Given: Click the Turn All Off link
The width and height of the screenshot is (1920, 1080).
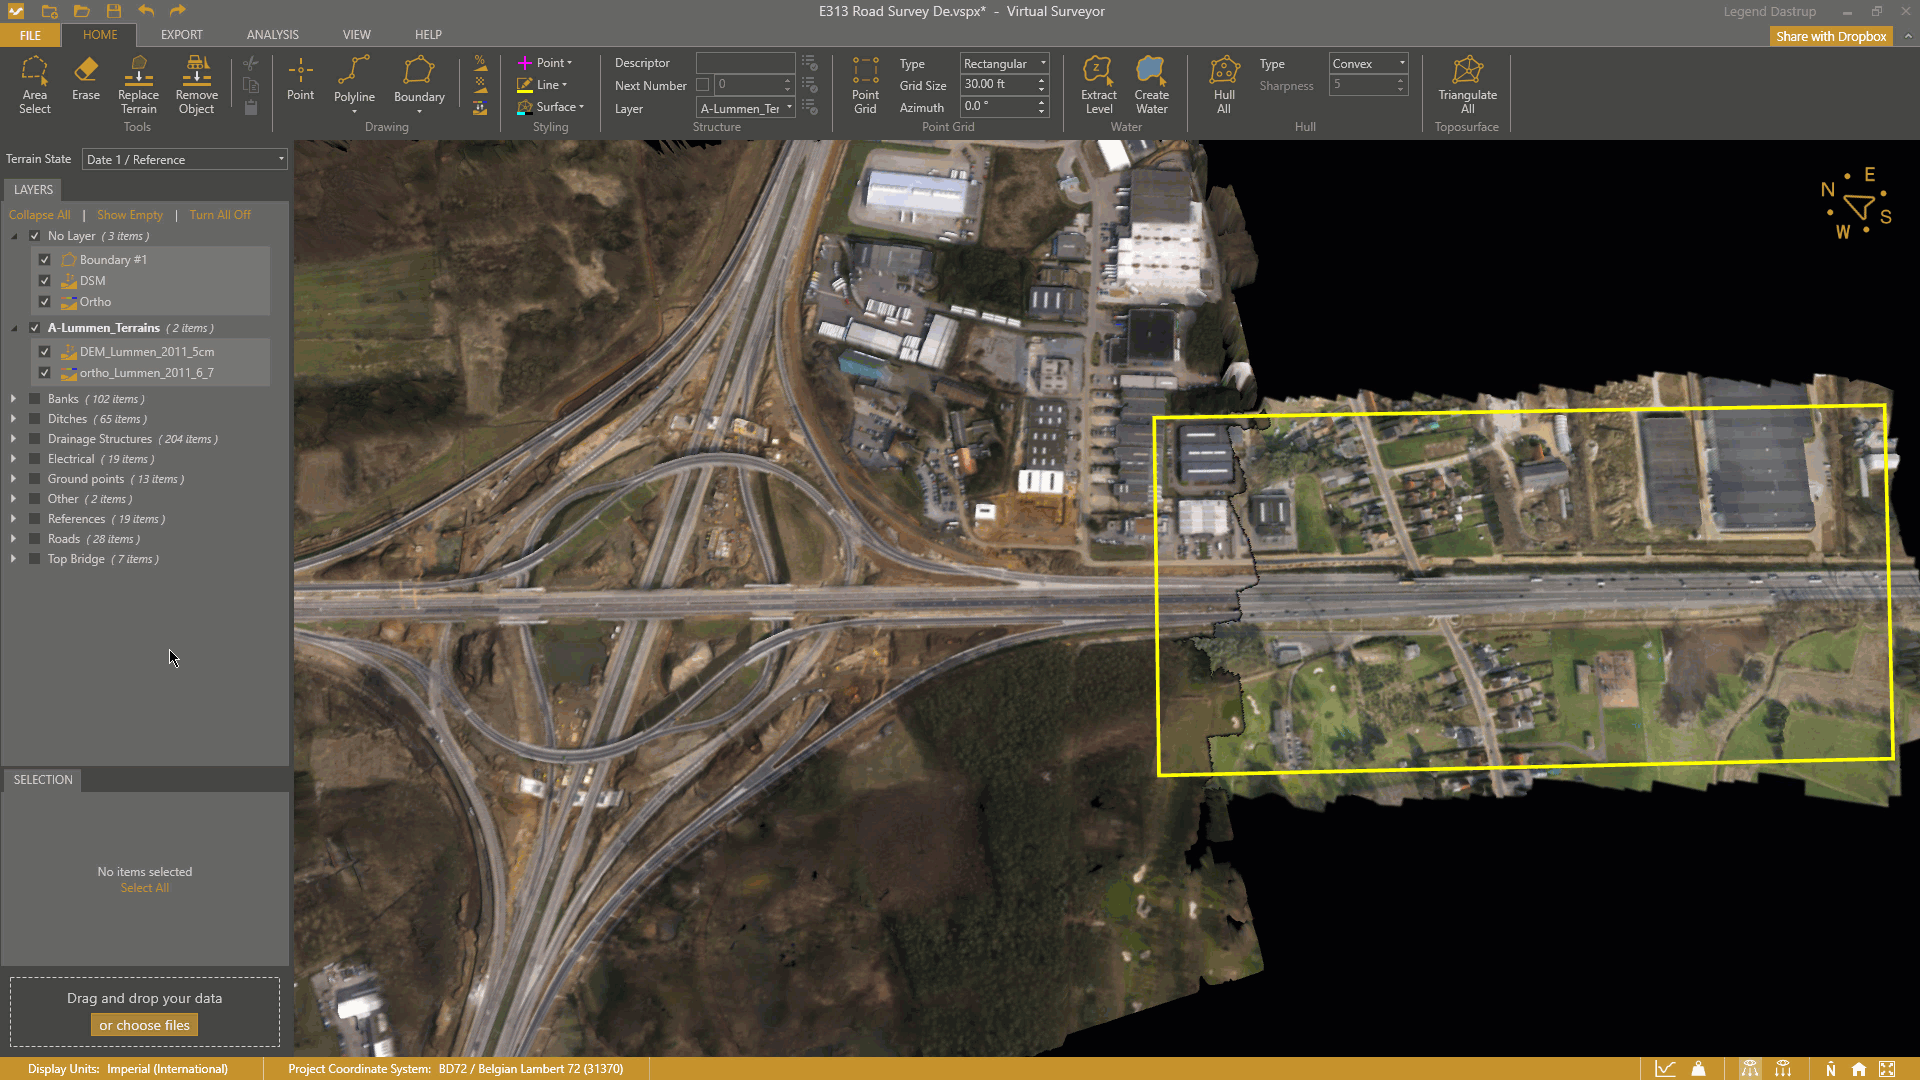Looking at the screenshot, I should tap(220, 215).
